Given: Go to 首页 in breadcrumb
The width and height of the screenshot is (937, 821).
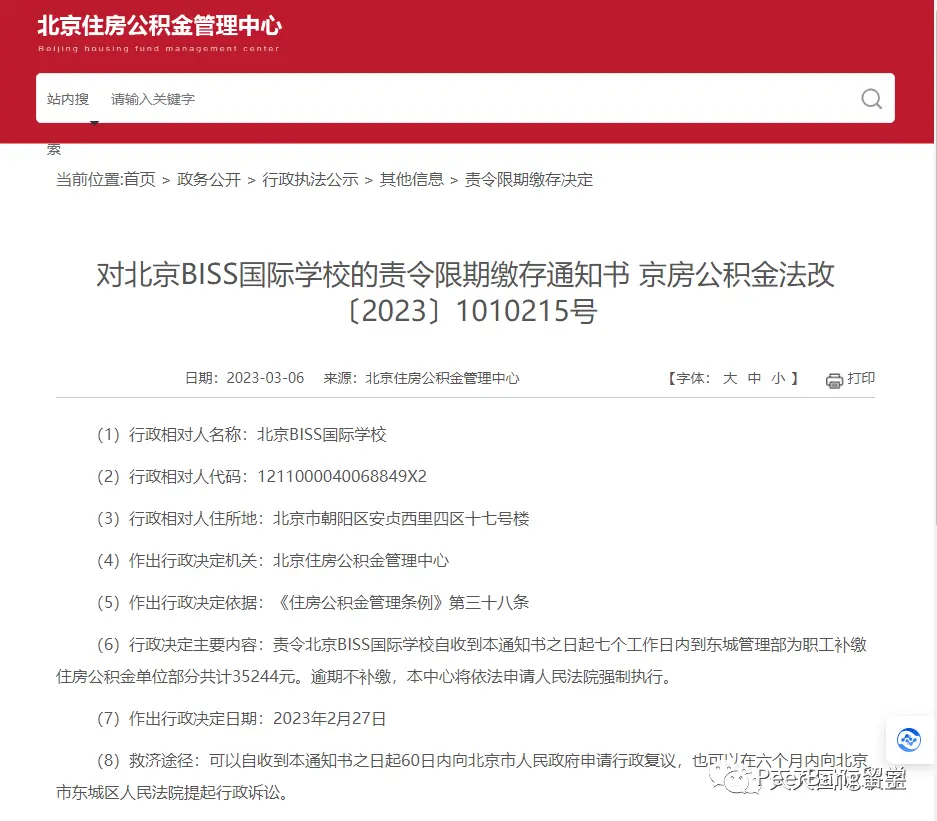Looking at the screenshot, I should (x=139, y=179).
